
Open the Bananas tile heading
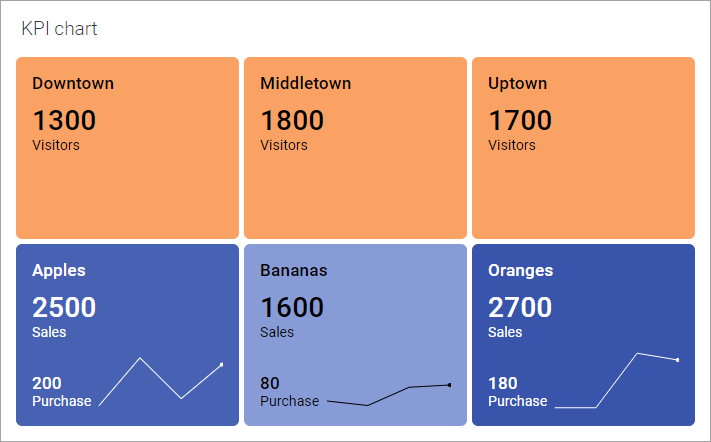pyautogui.click(x=293, y=271)
